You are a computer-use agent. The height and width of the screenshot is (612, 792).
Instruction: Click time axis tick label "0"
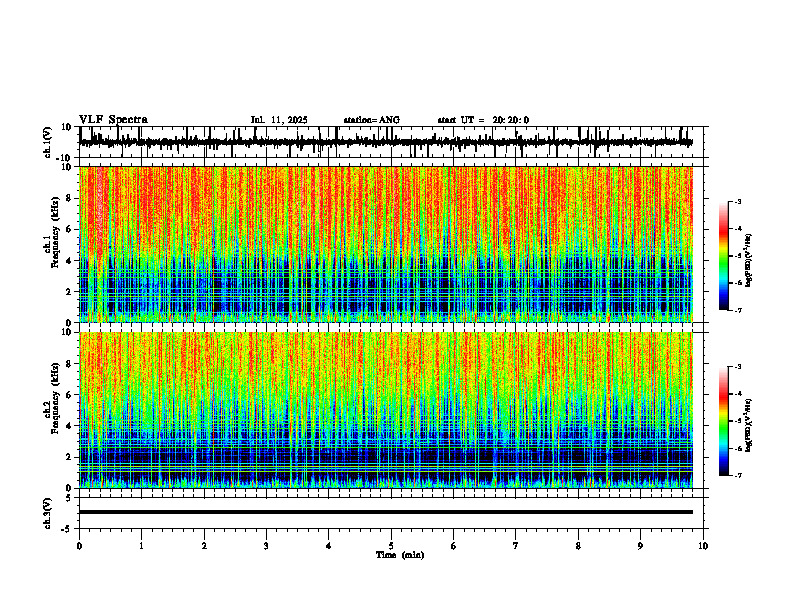pyautogui.click(x=79, y=546)
